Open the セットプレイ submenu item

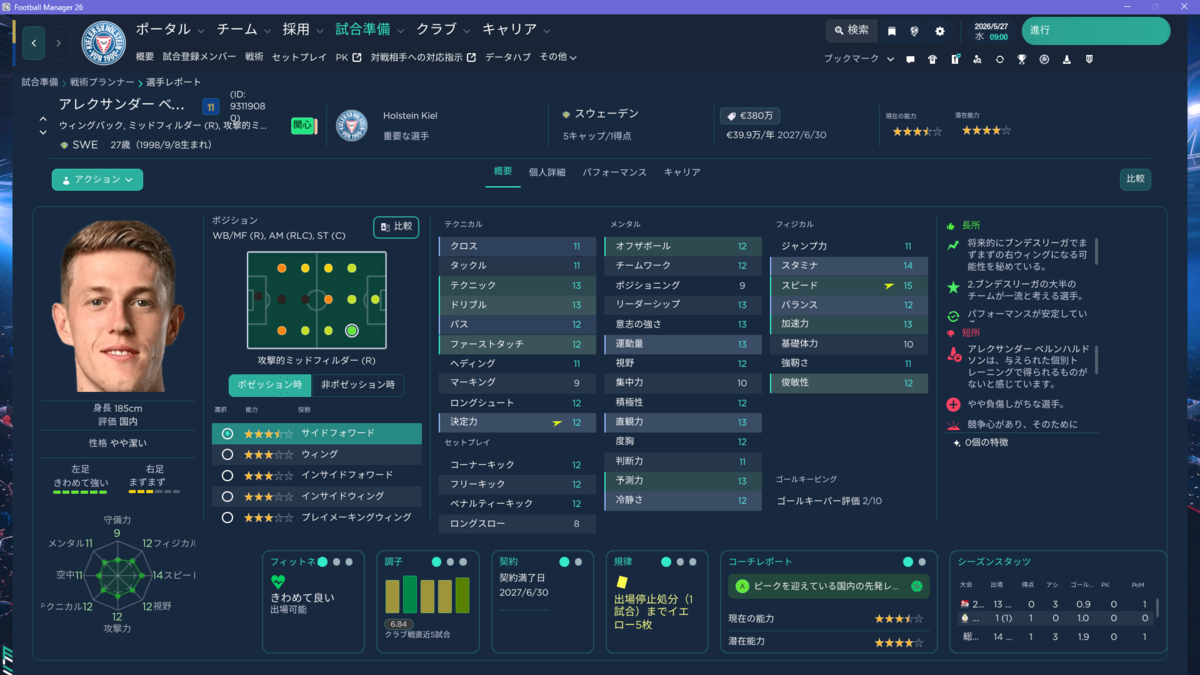299,57
